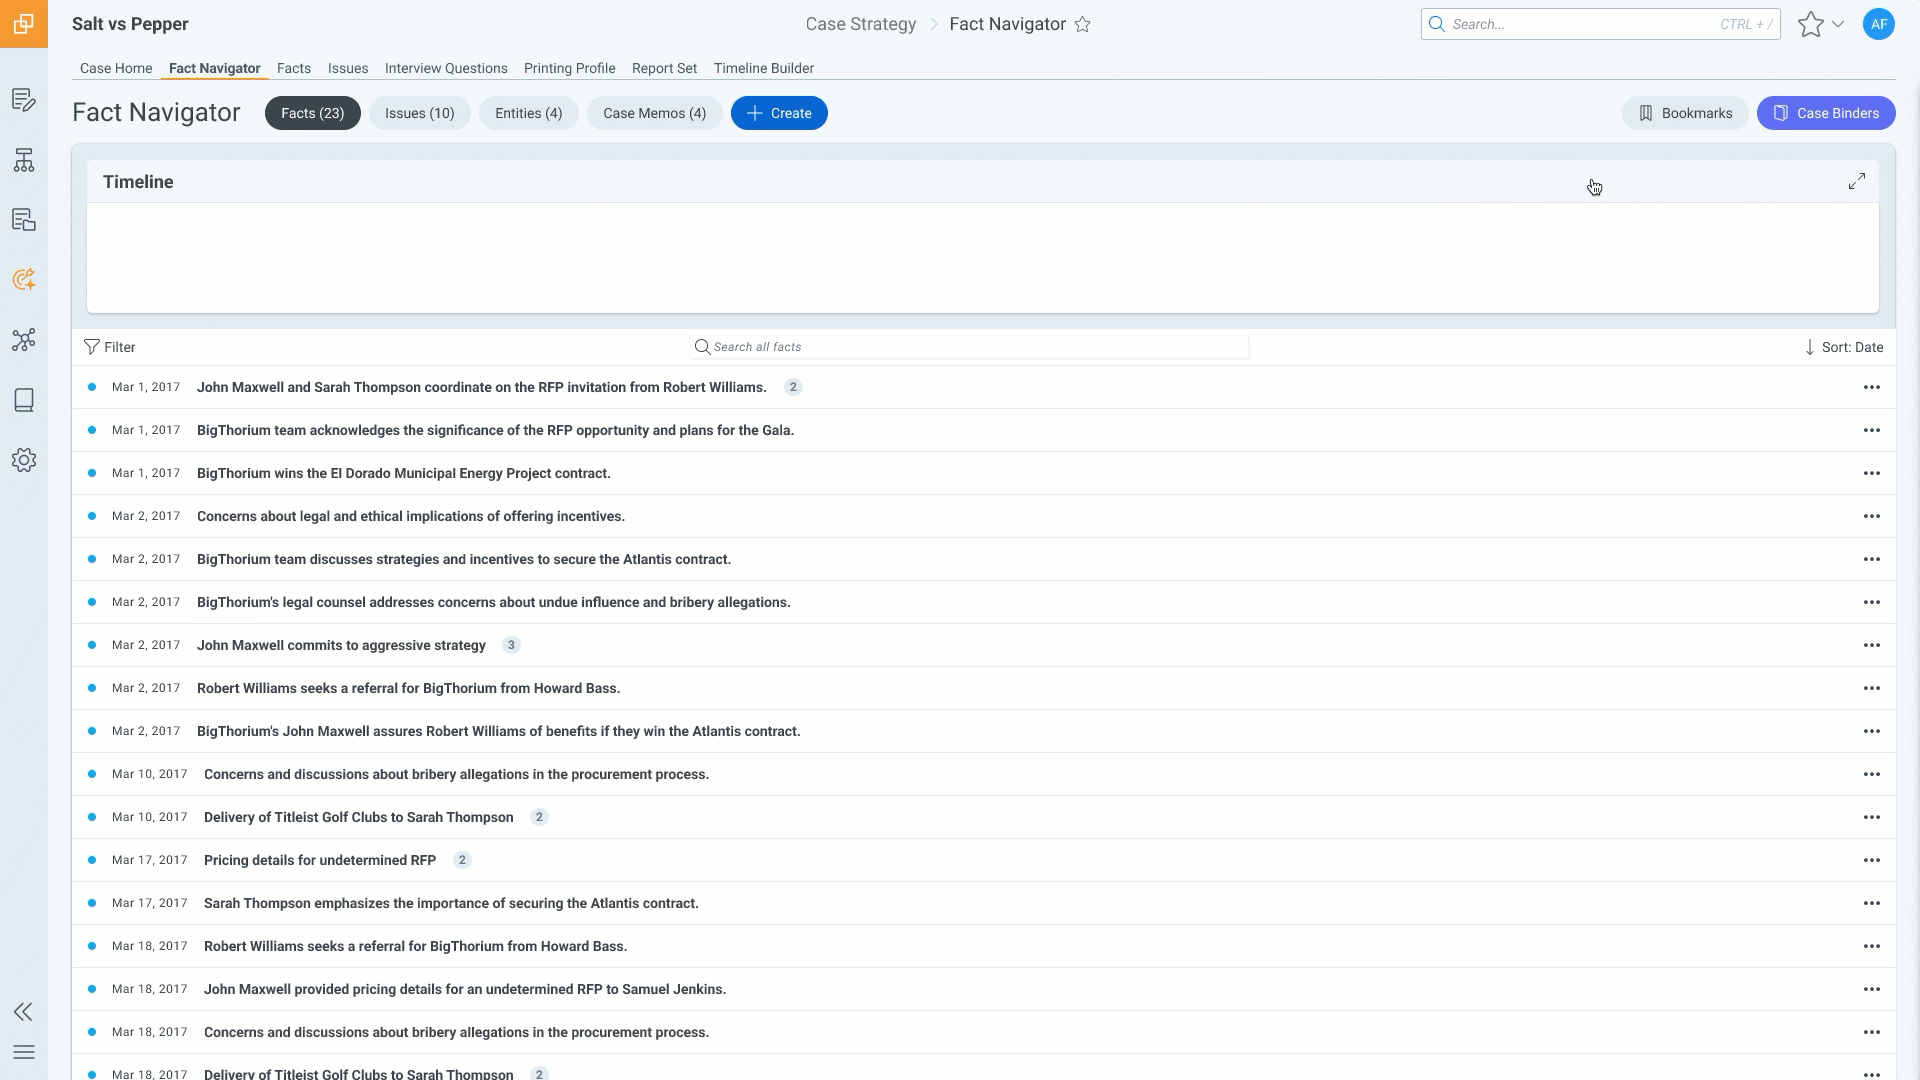This screenshot has width=1920, height=1080.
Task: Open Mar 2 Robert Williams seeks referral fact
Action: click(408, 688)
